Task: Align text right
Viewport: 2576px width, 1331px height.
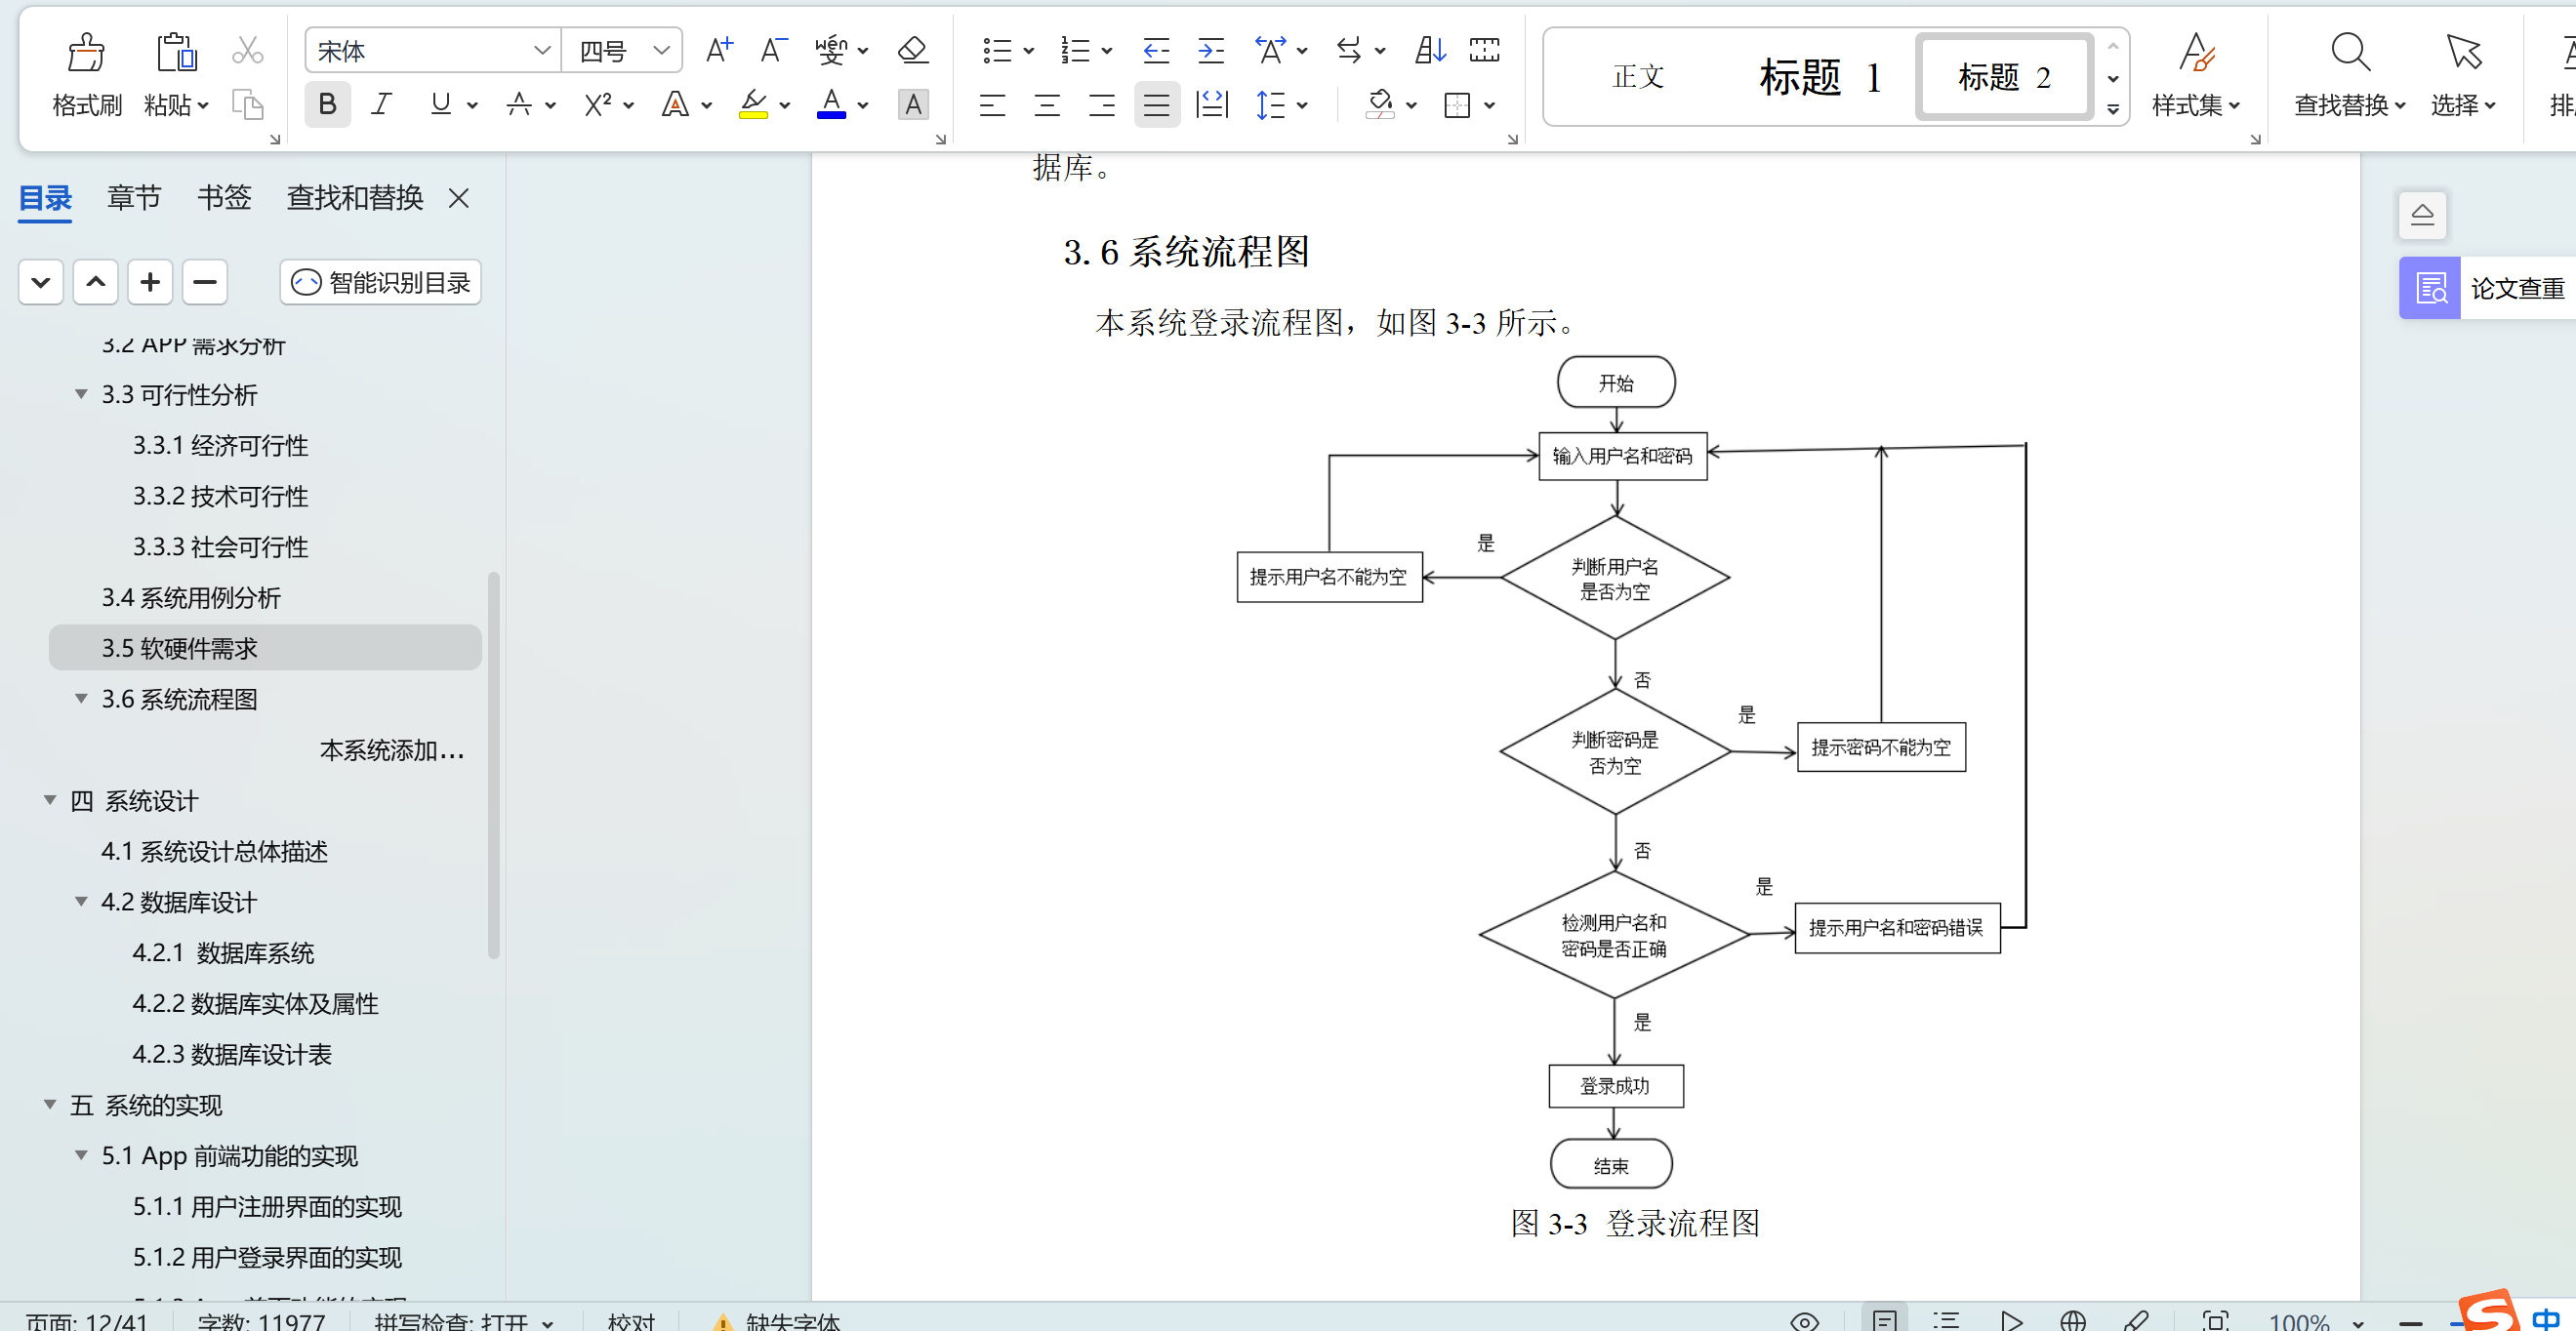Action: 1101,104
